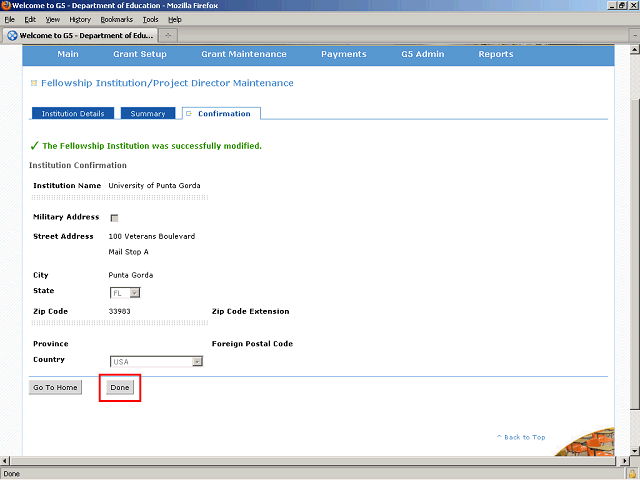
Task: Open the Grant Setup menu
Action: (140, 54)
